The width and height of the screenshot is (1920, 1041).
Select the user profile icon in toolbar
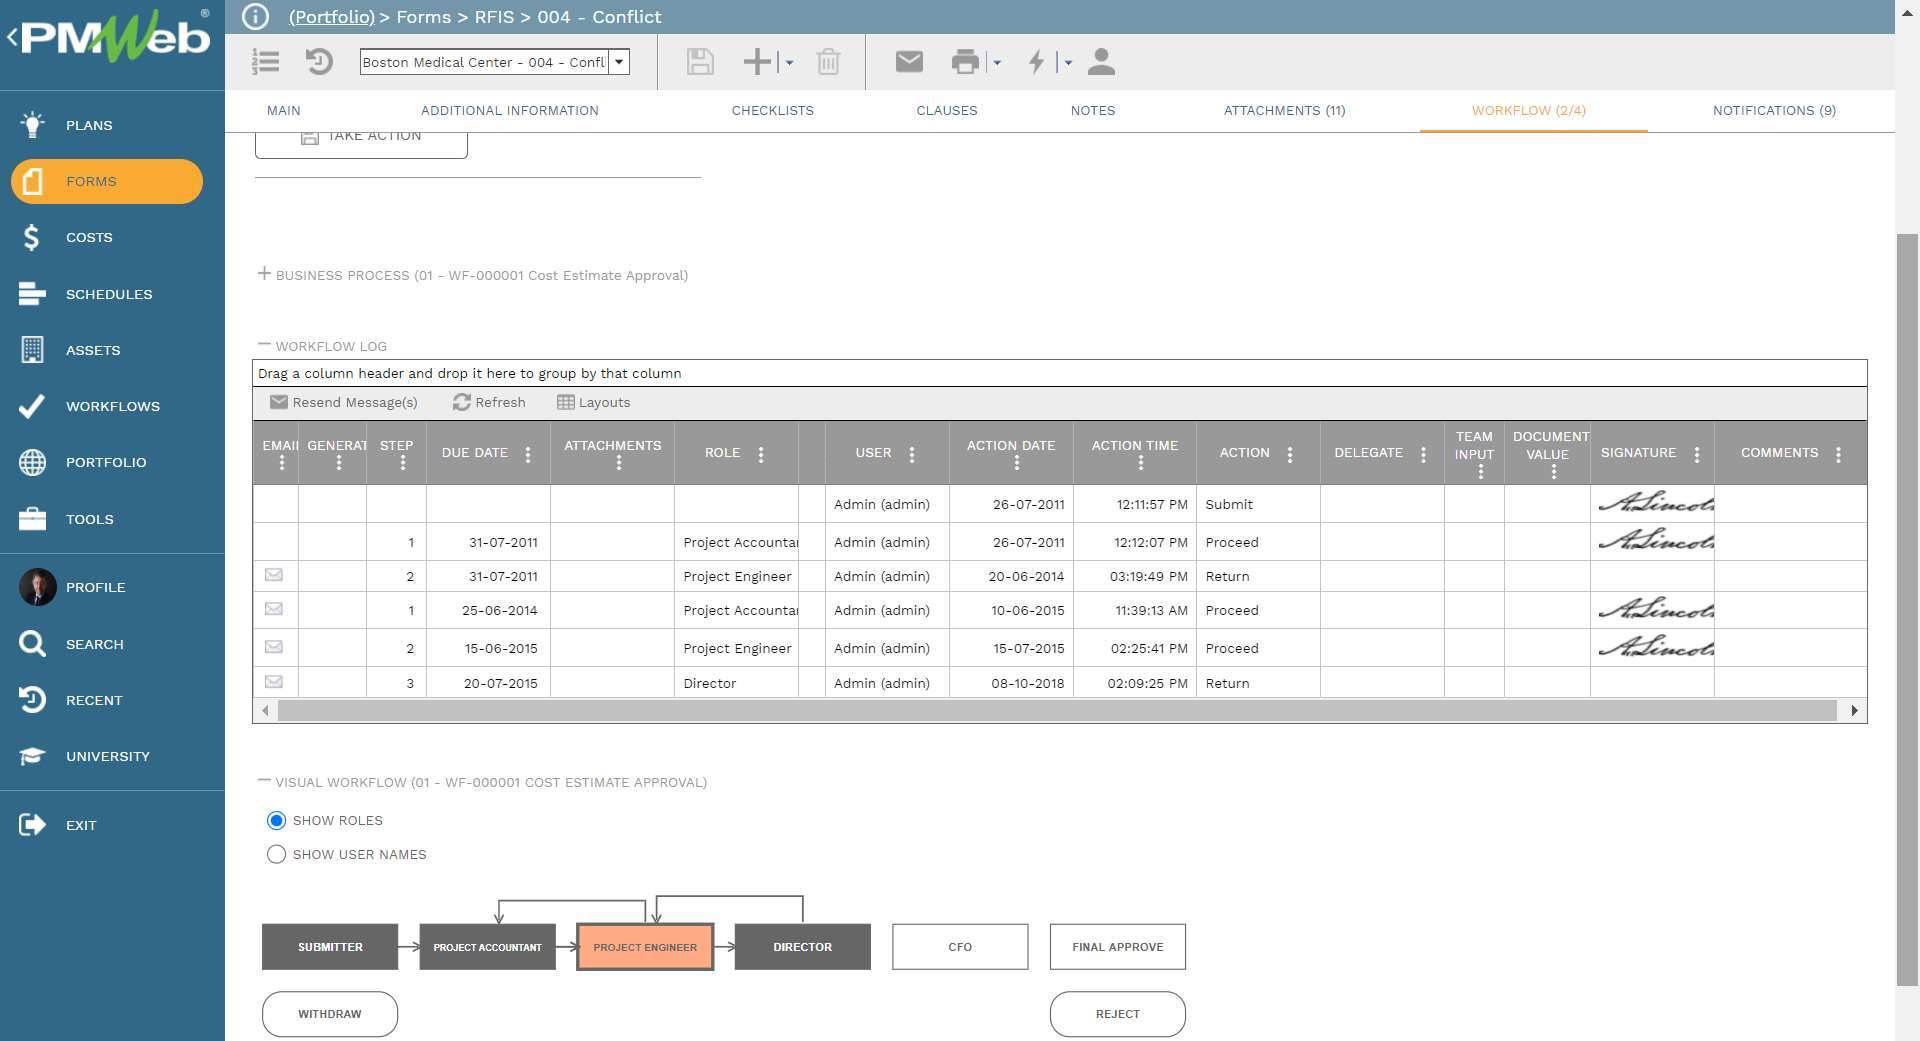[1101, 62]
